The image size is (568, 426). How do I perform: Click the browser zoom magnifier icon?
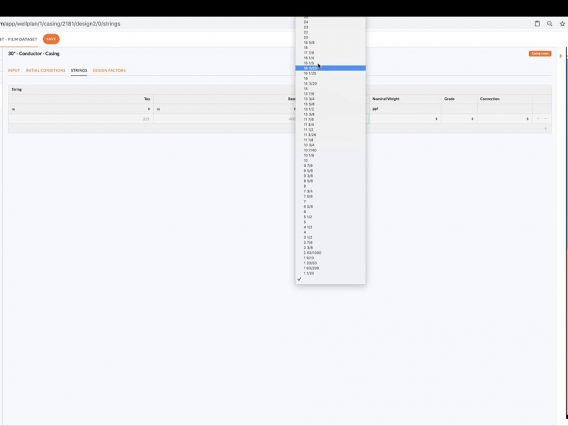click(x=550, y=24)
